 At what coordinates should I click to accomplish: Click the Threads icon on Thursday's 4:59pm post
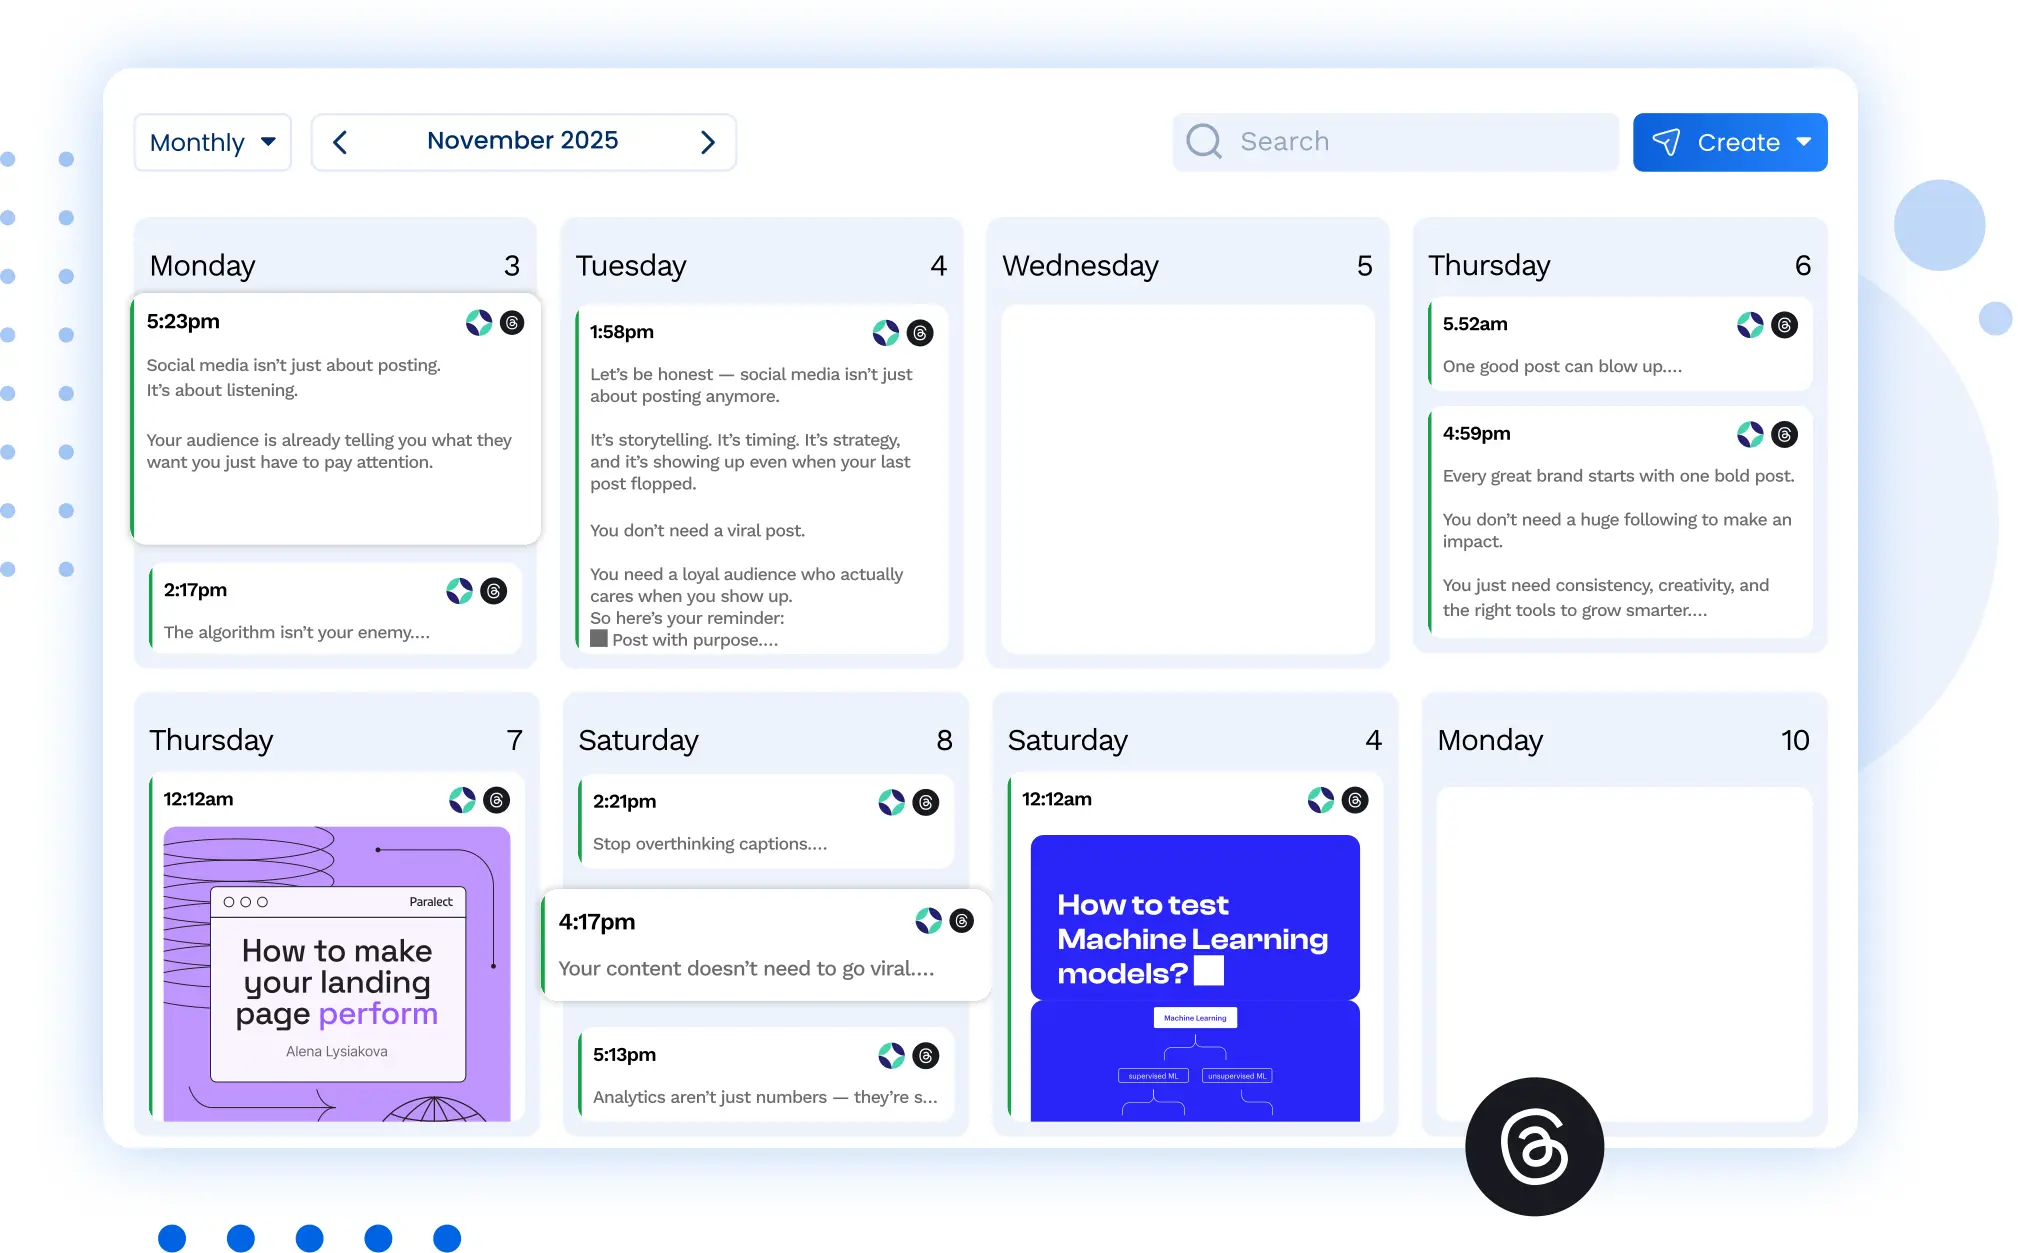pos(1786,434)
